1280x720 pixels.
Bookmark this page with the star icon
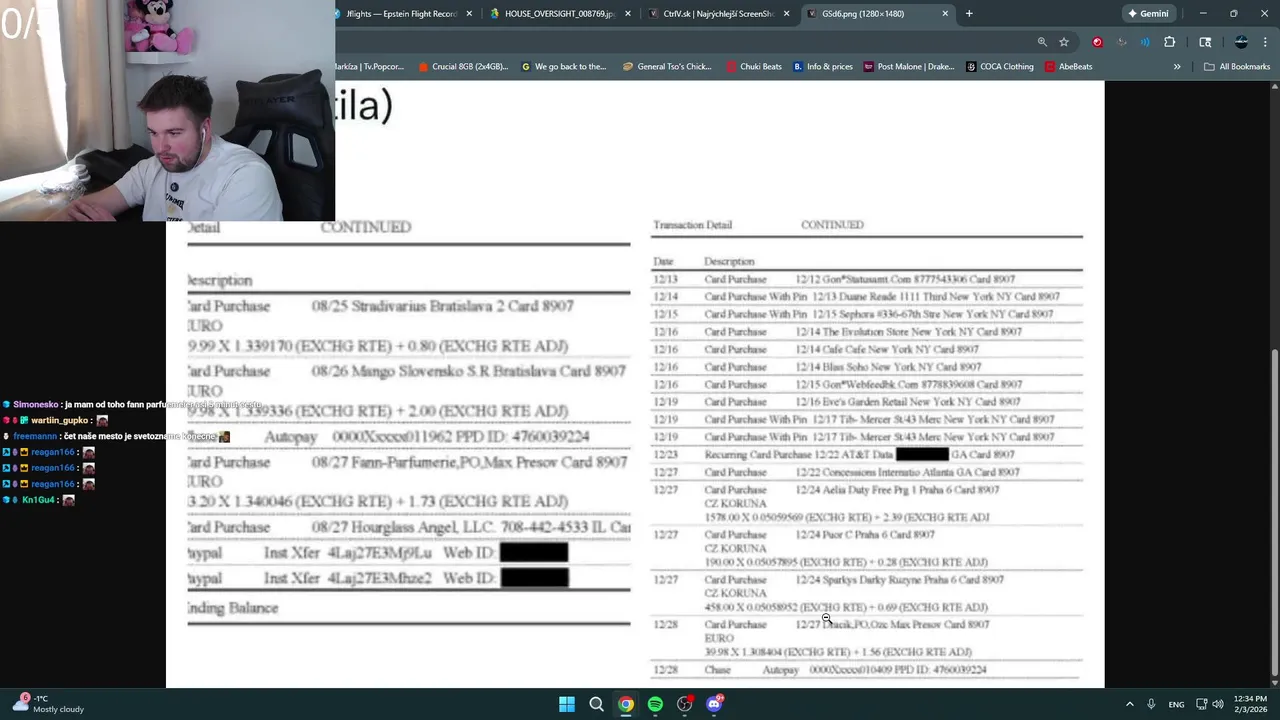[x=1064, y=42]
